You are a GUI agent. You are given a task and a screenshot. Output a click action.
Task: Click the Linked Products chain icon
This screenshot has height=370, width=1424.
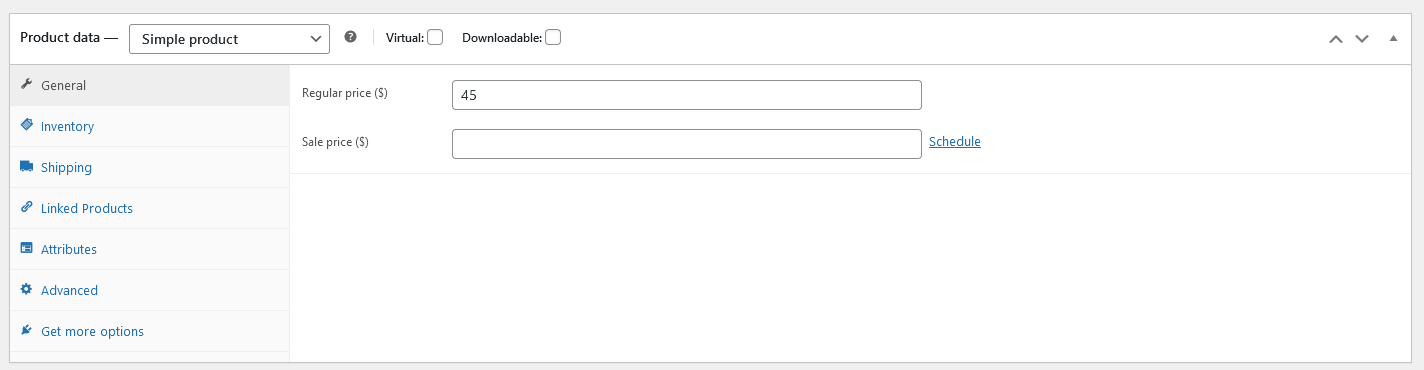(27, 208)
